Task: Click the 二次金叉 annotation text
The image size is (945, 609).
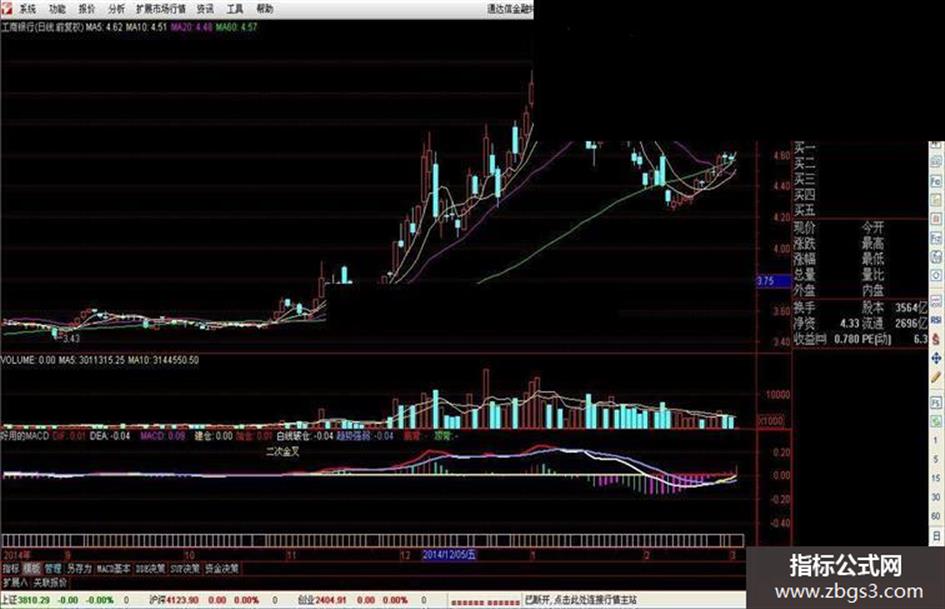Action: 283,452
